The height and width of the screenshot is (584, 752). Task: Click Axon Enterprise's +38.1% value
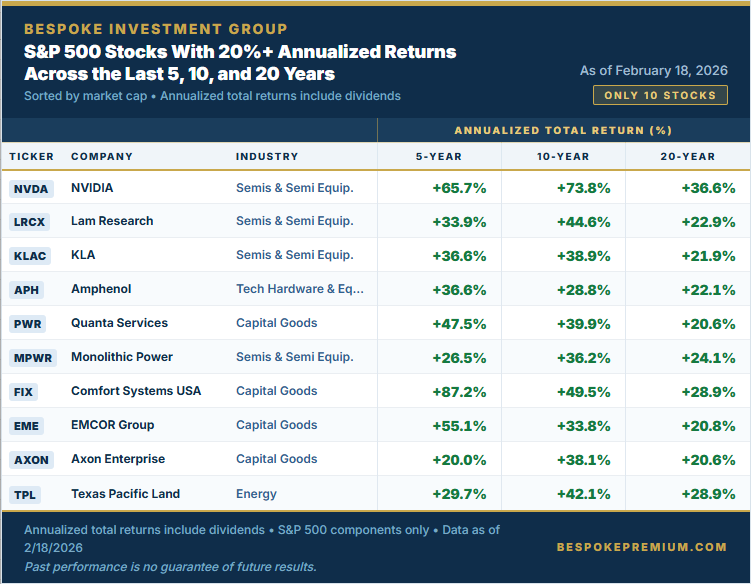[x=584, y=460]
